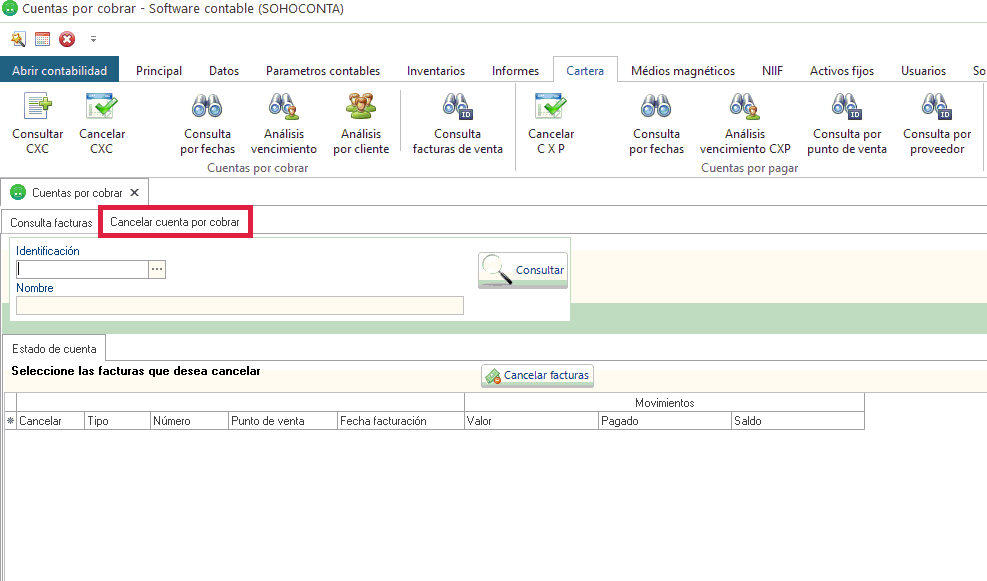Select the Consulta facturas tab
The width and height of the screenshot is (987, 581).
point(51,222)
